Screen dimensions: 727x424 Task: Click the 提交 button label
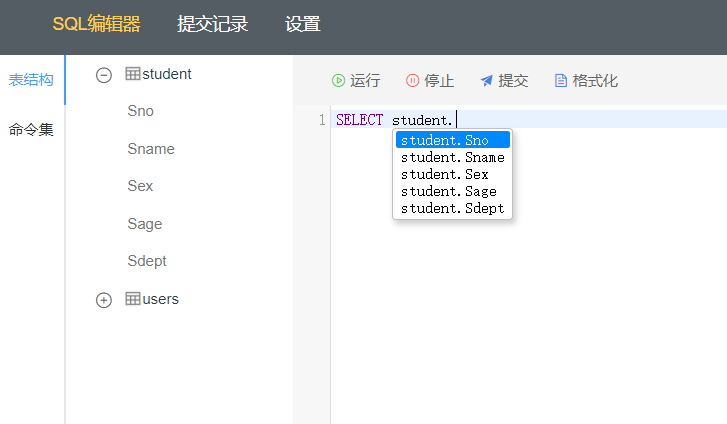(x=513, y=81)
